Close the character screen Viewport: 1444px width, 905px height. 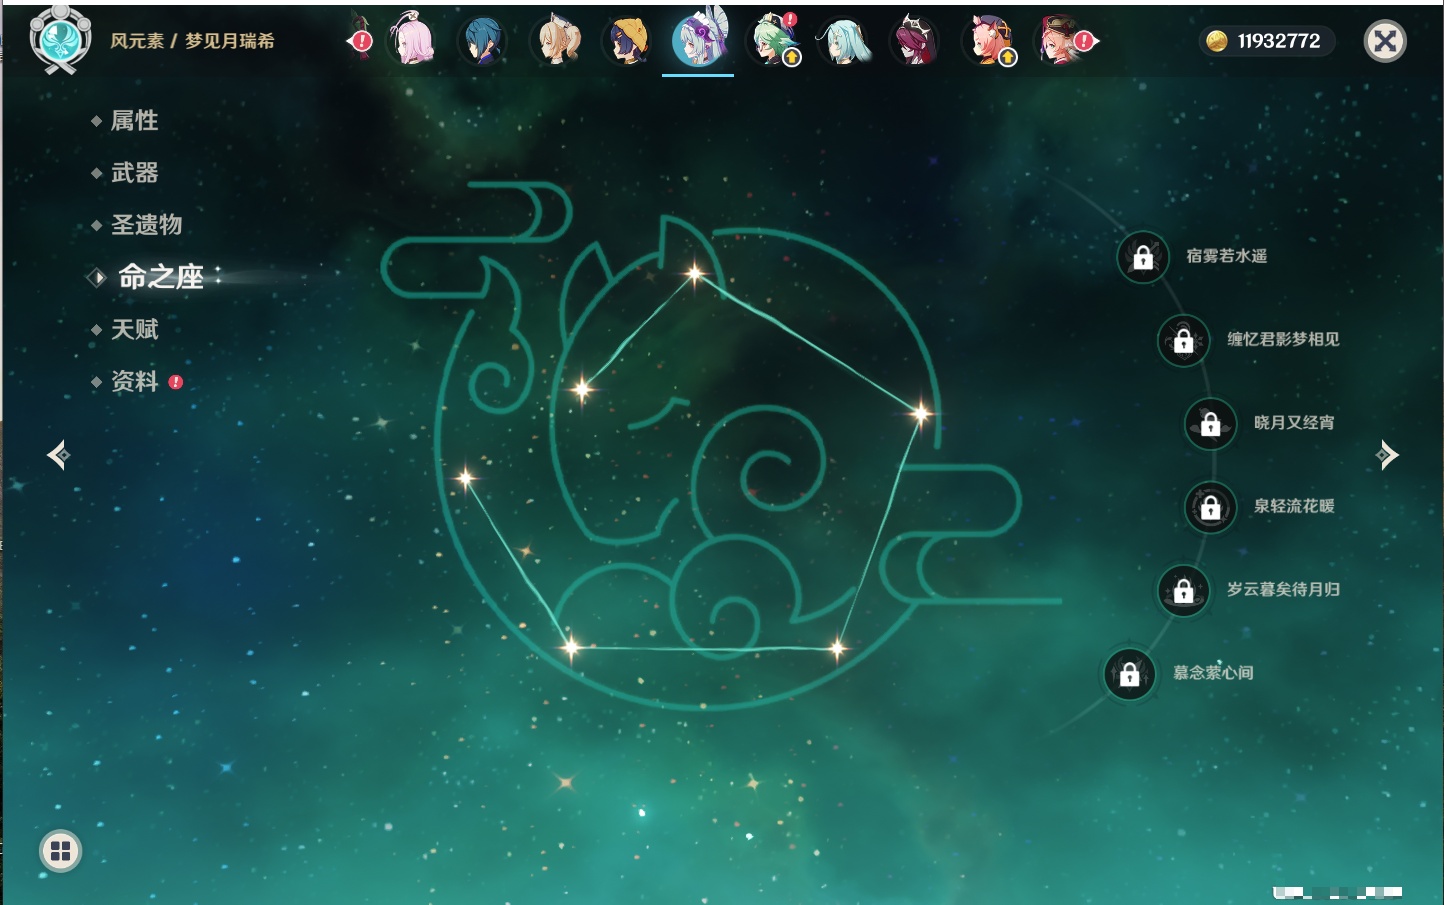[x=1385, y=41]
